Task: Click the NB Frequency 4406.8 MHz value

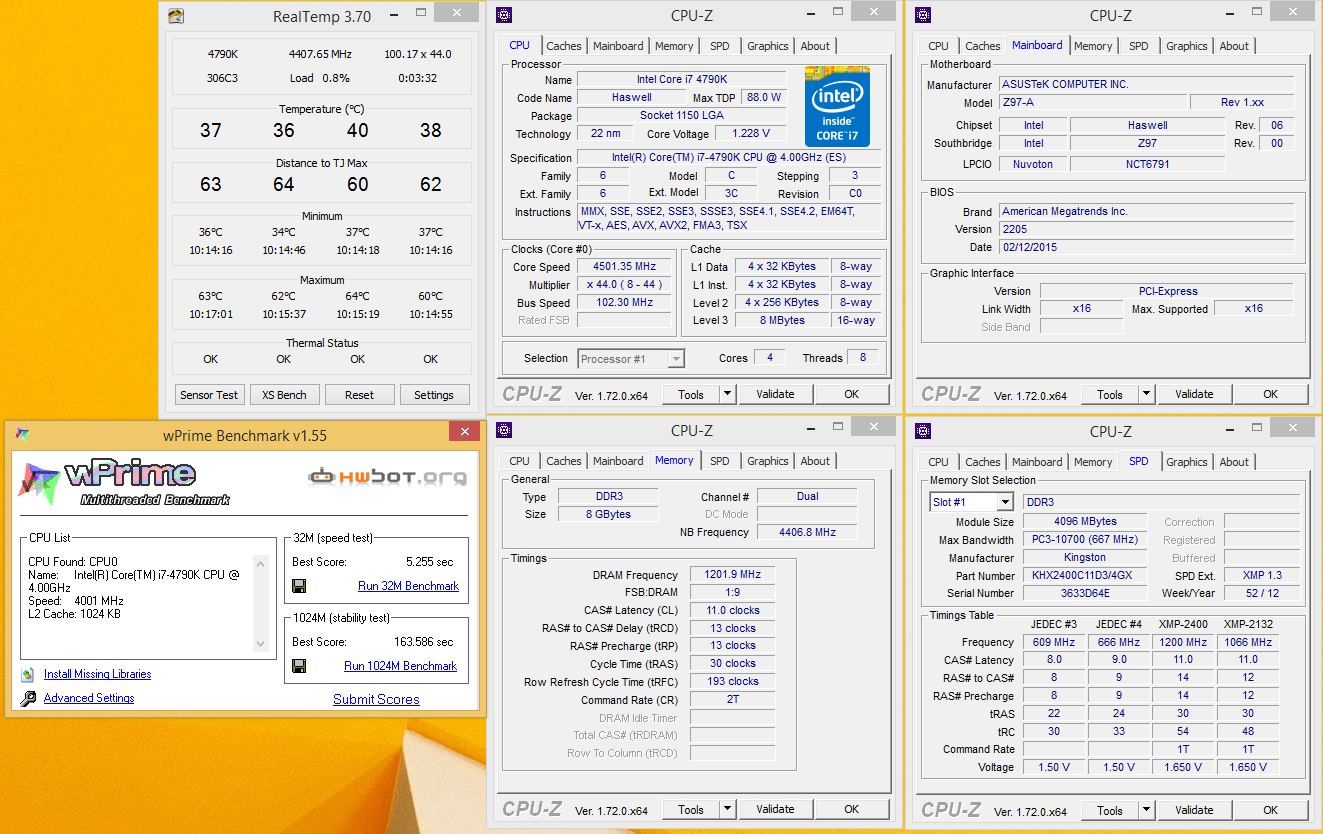Action: click(807, 533)
